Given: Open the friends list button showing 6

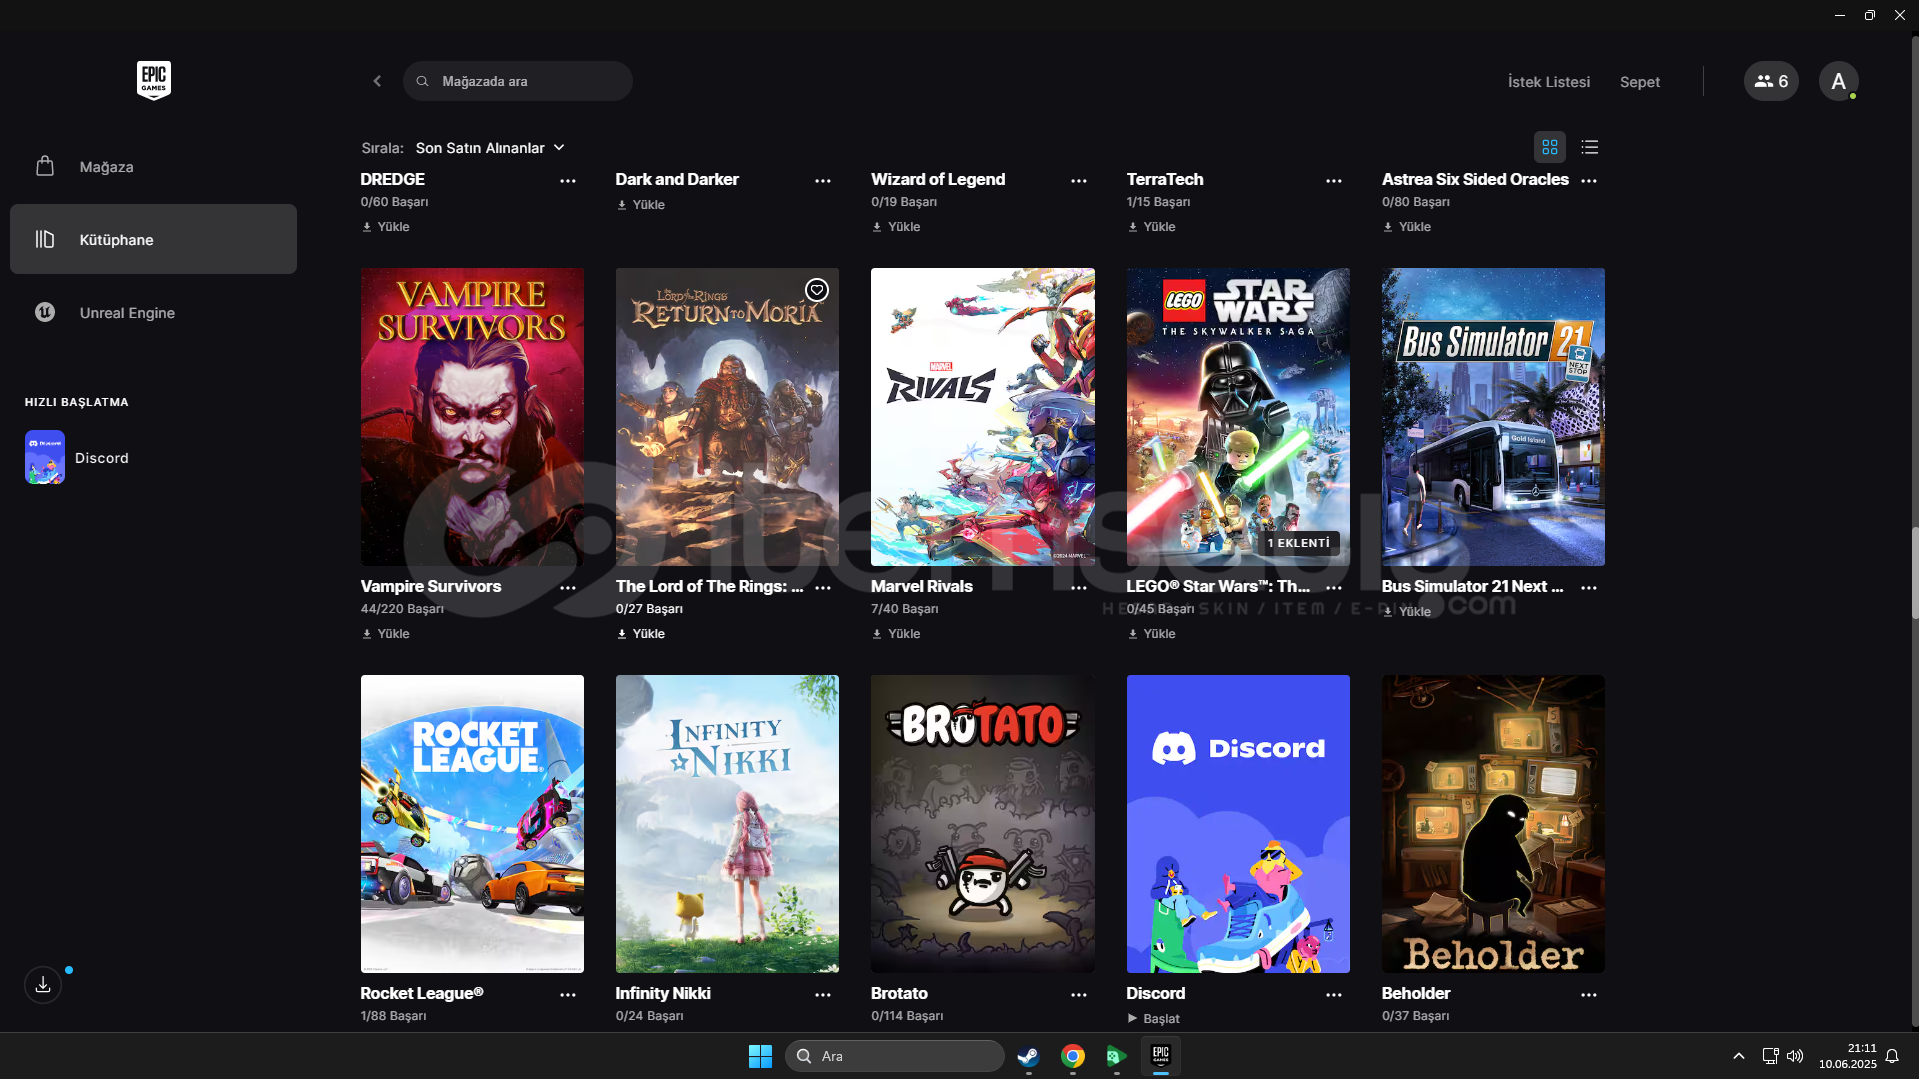Looking at the screenshot, I should pyautogui.click(x=1771, y=81).
